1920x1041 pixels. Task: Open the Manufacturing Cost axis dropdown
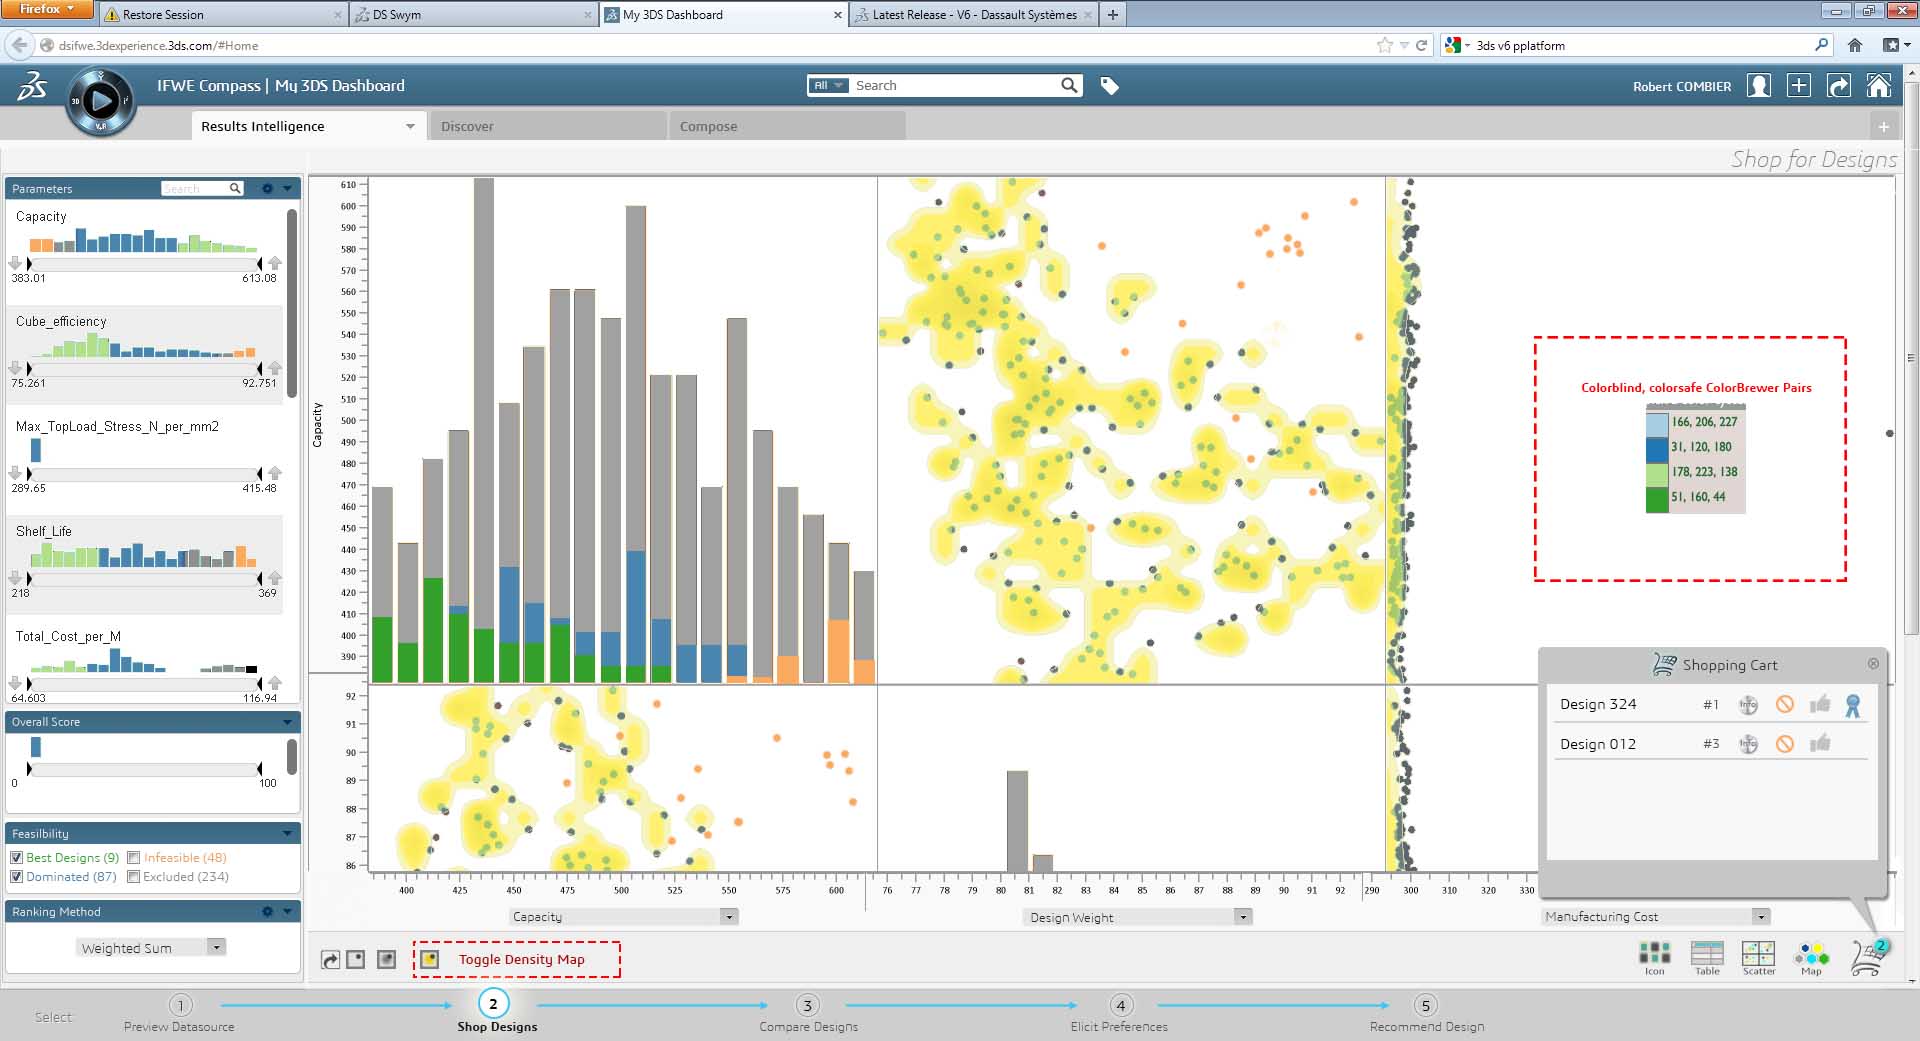pyautogui.click(x=1760, y=917)
